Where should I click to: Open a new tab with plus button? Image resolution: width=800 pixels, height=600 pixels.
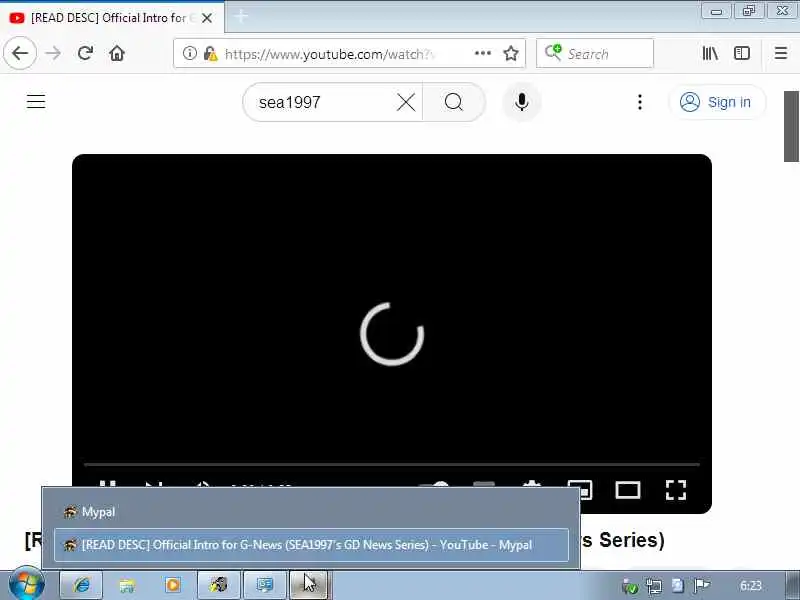pyautogui.click(x=241, y=17)
